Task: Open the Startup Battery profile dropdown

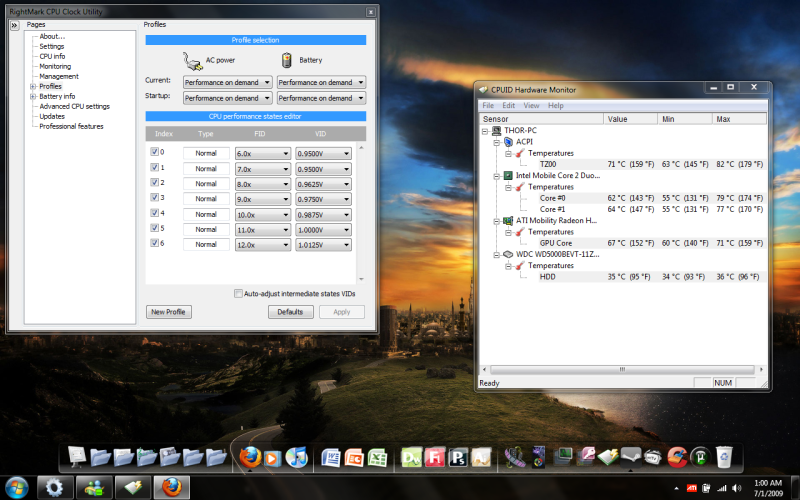Action: [x=321, y=98]
